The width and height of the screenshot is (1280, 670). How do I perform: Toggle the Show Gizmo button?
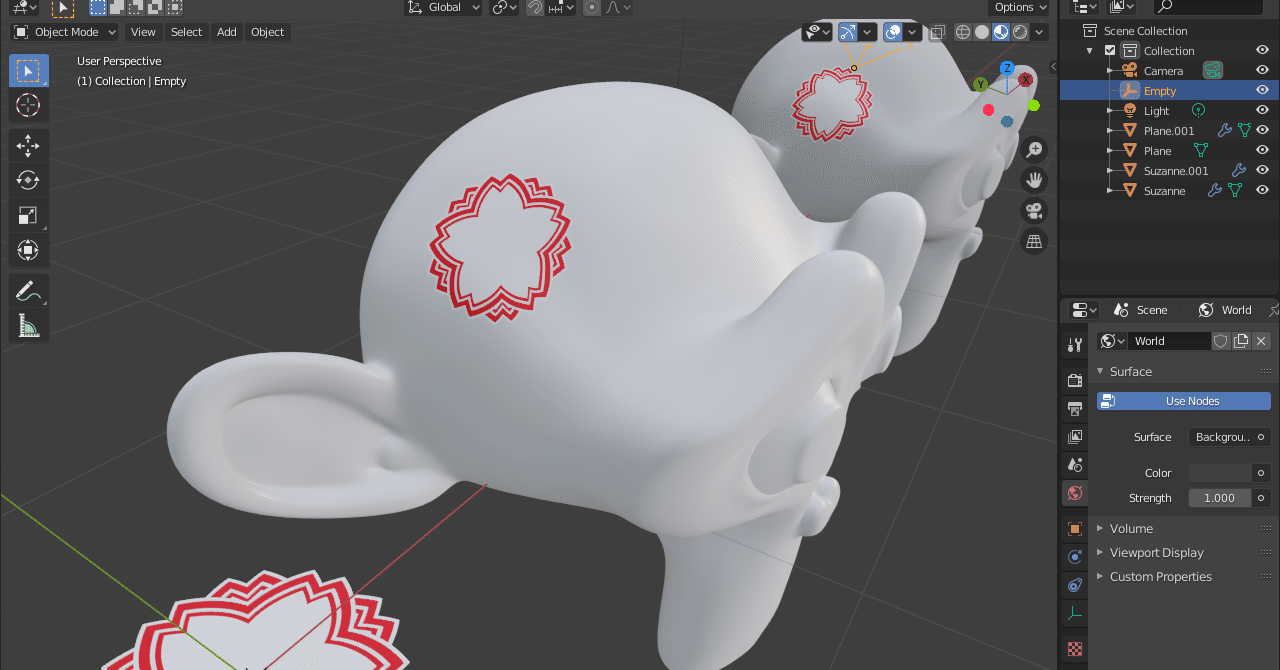pos(848,32)
